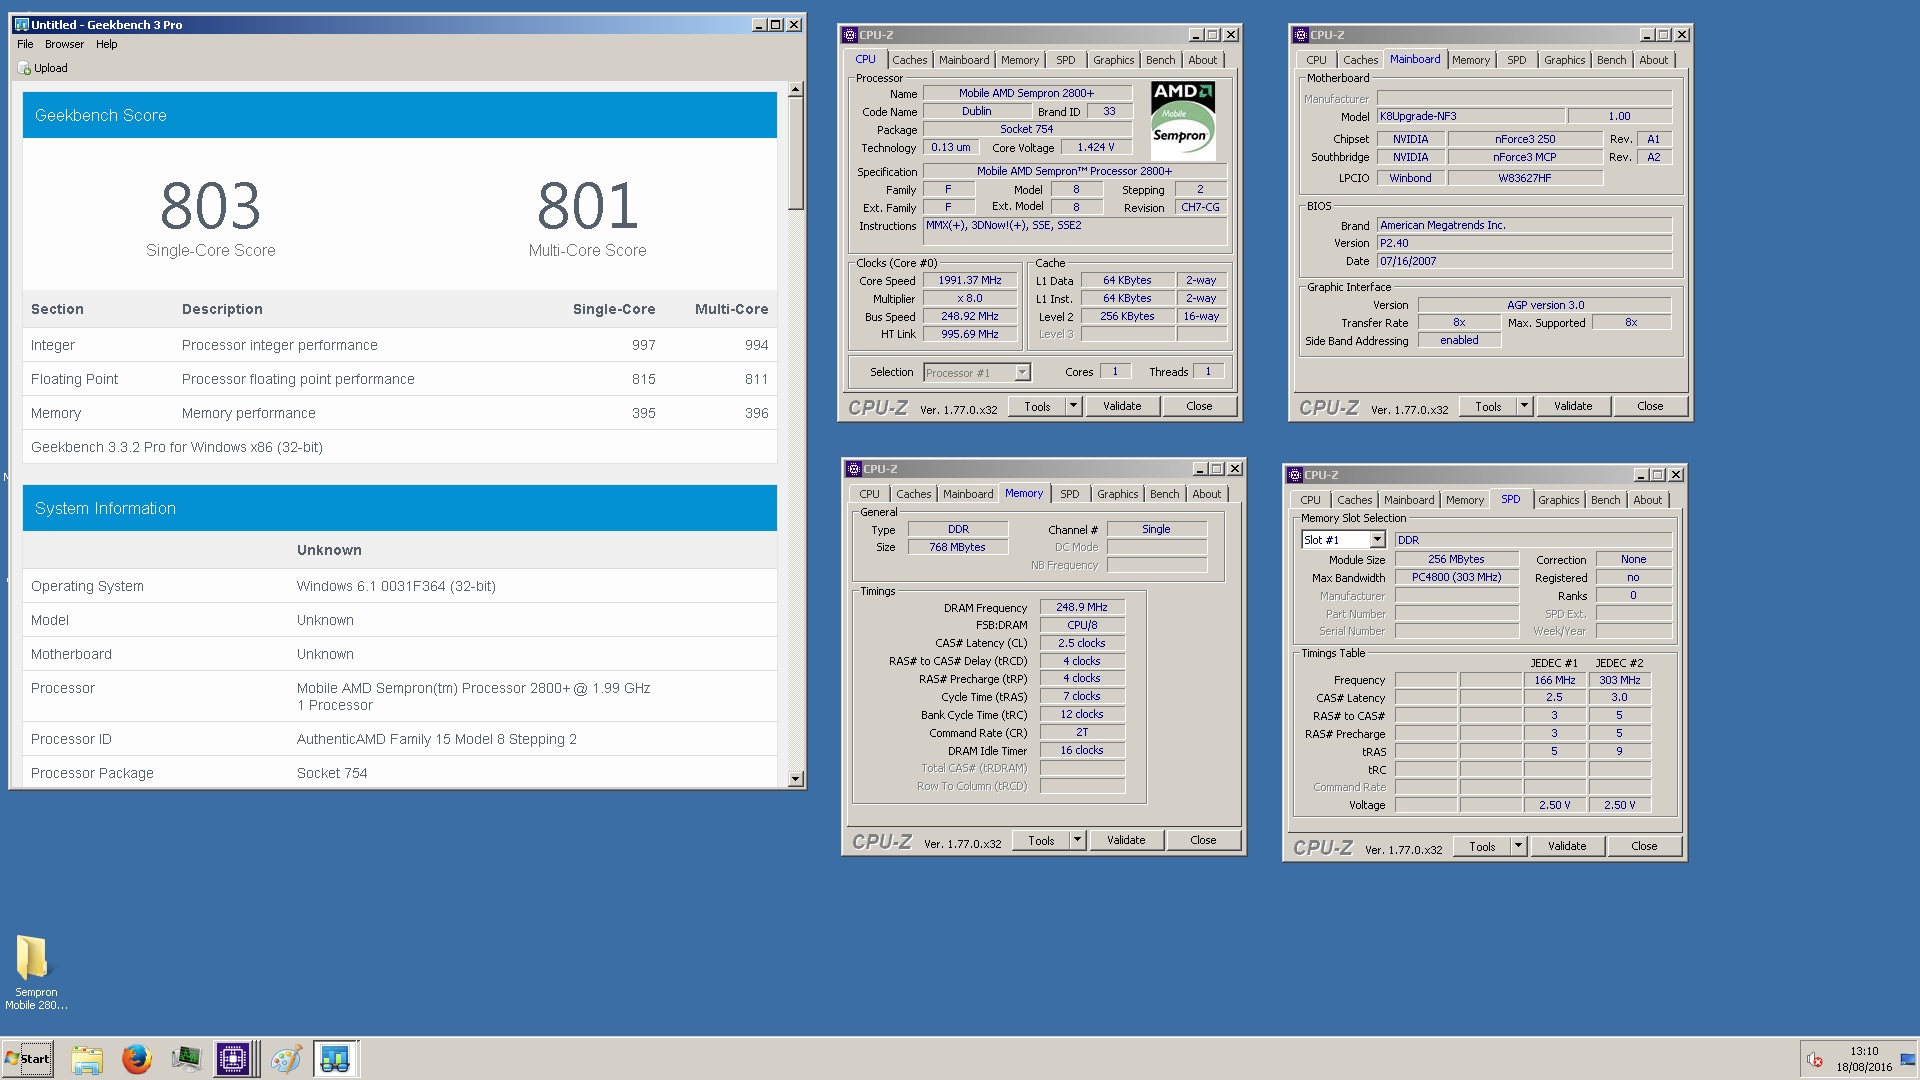This screenshot has width=1920, height=1080.
Task: Click the Processor Package Socket 754 row
Action: (x=400, y=773)
